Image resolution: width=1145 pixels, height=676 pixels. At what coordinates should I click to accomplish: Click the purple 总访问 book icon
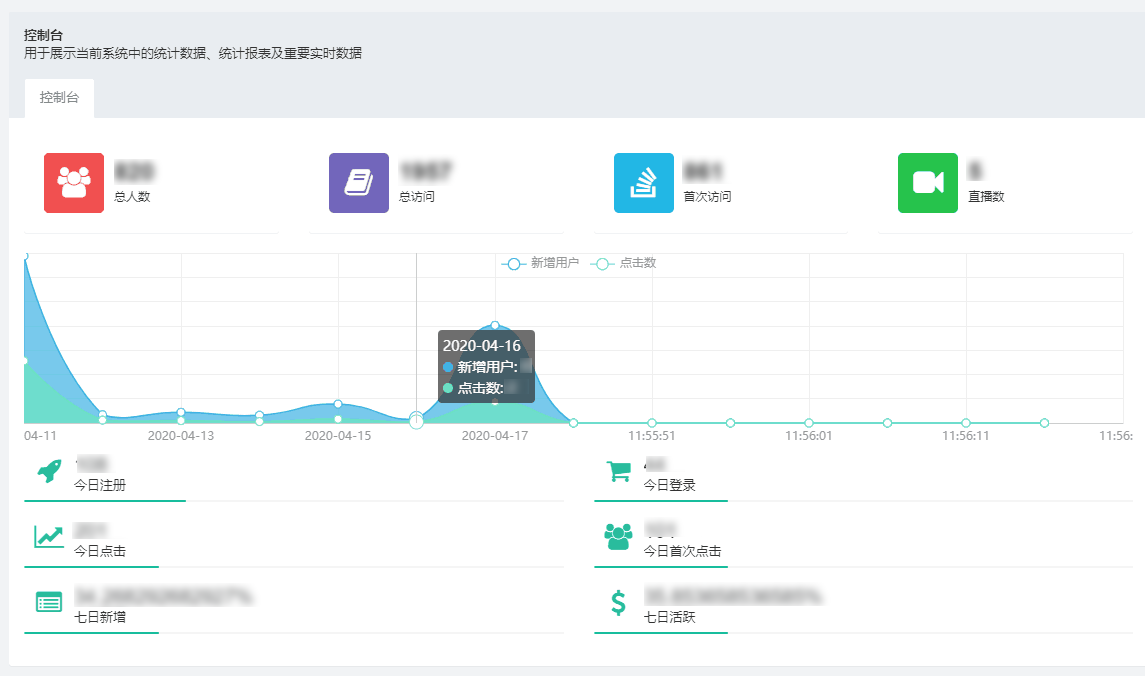pos(358,183)
